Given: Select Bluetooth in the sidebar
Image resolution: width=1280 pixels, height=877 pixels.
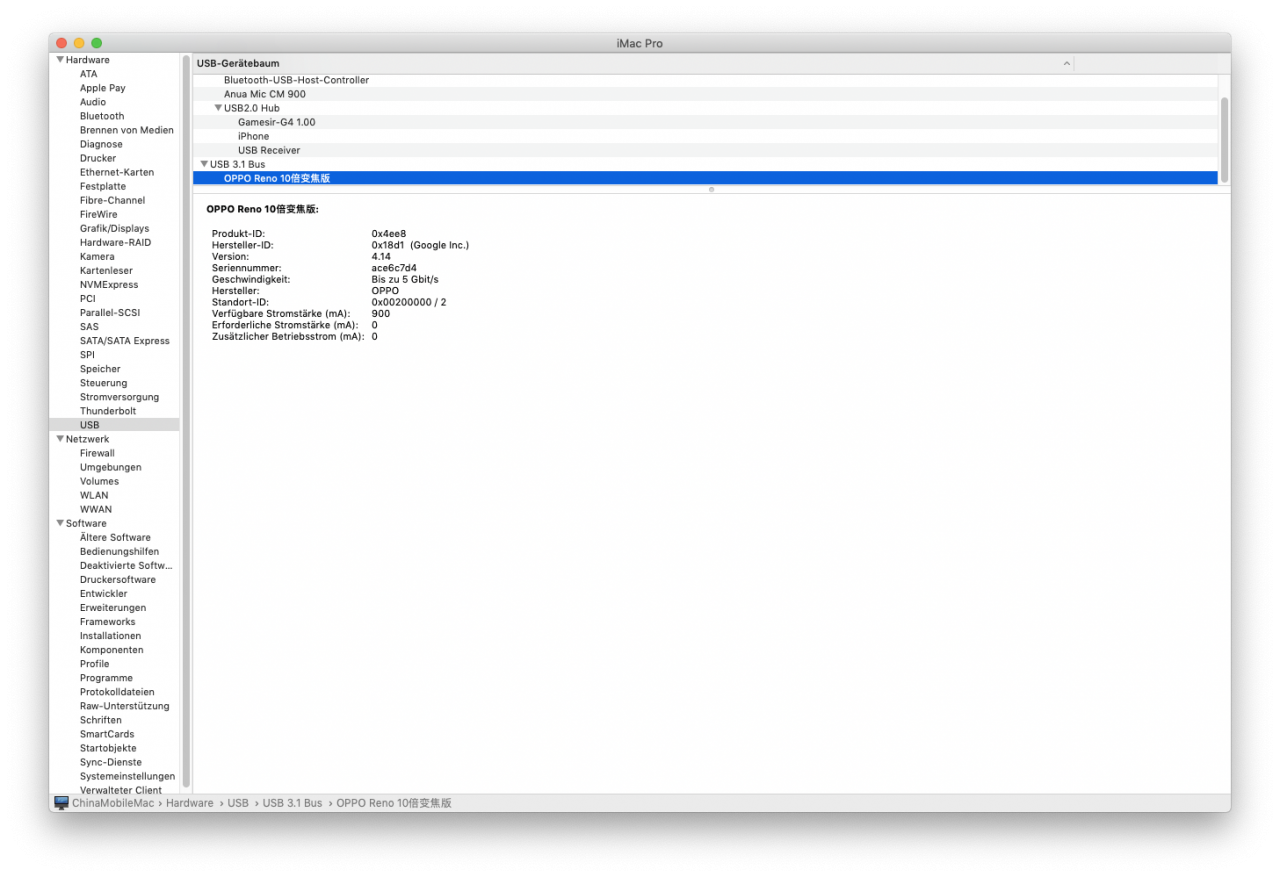Looking at the screenshot, I should [x=102, y=116].
